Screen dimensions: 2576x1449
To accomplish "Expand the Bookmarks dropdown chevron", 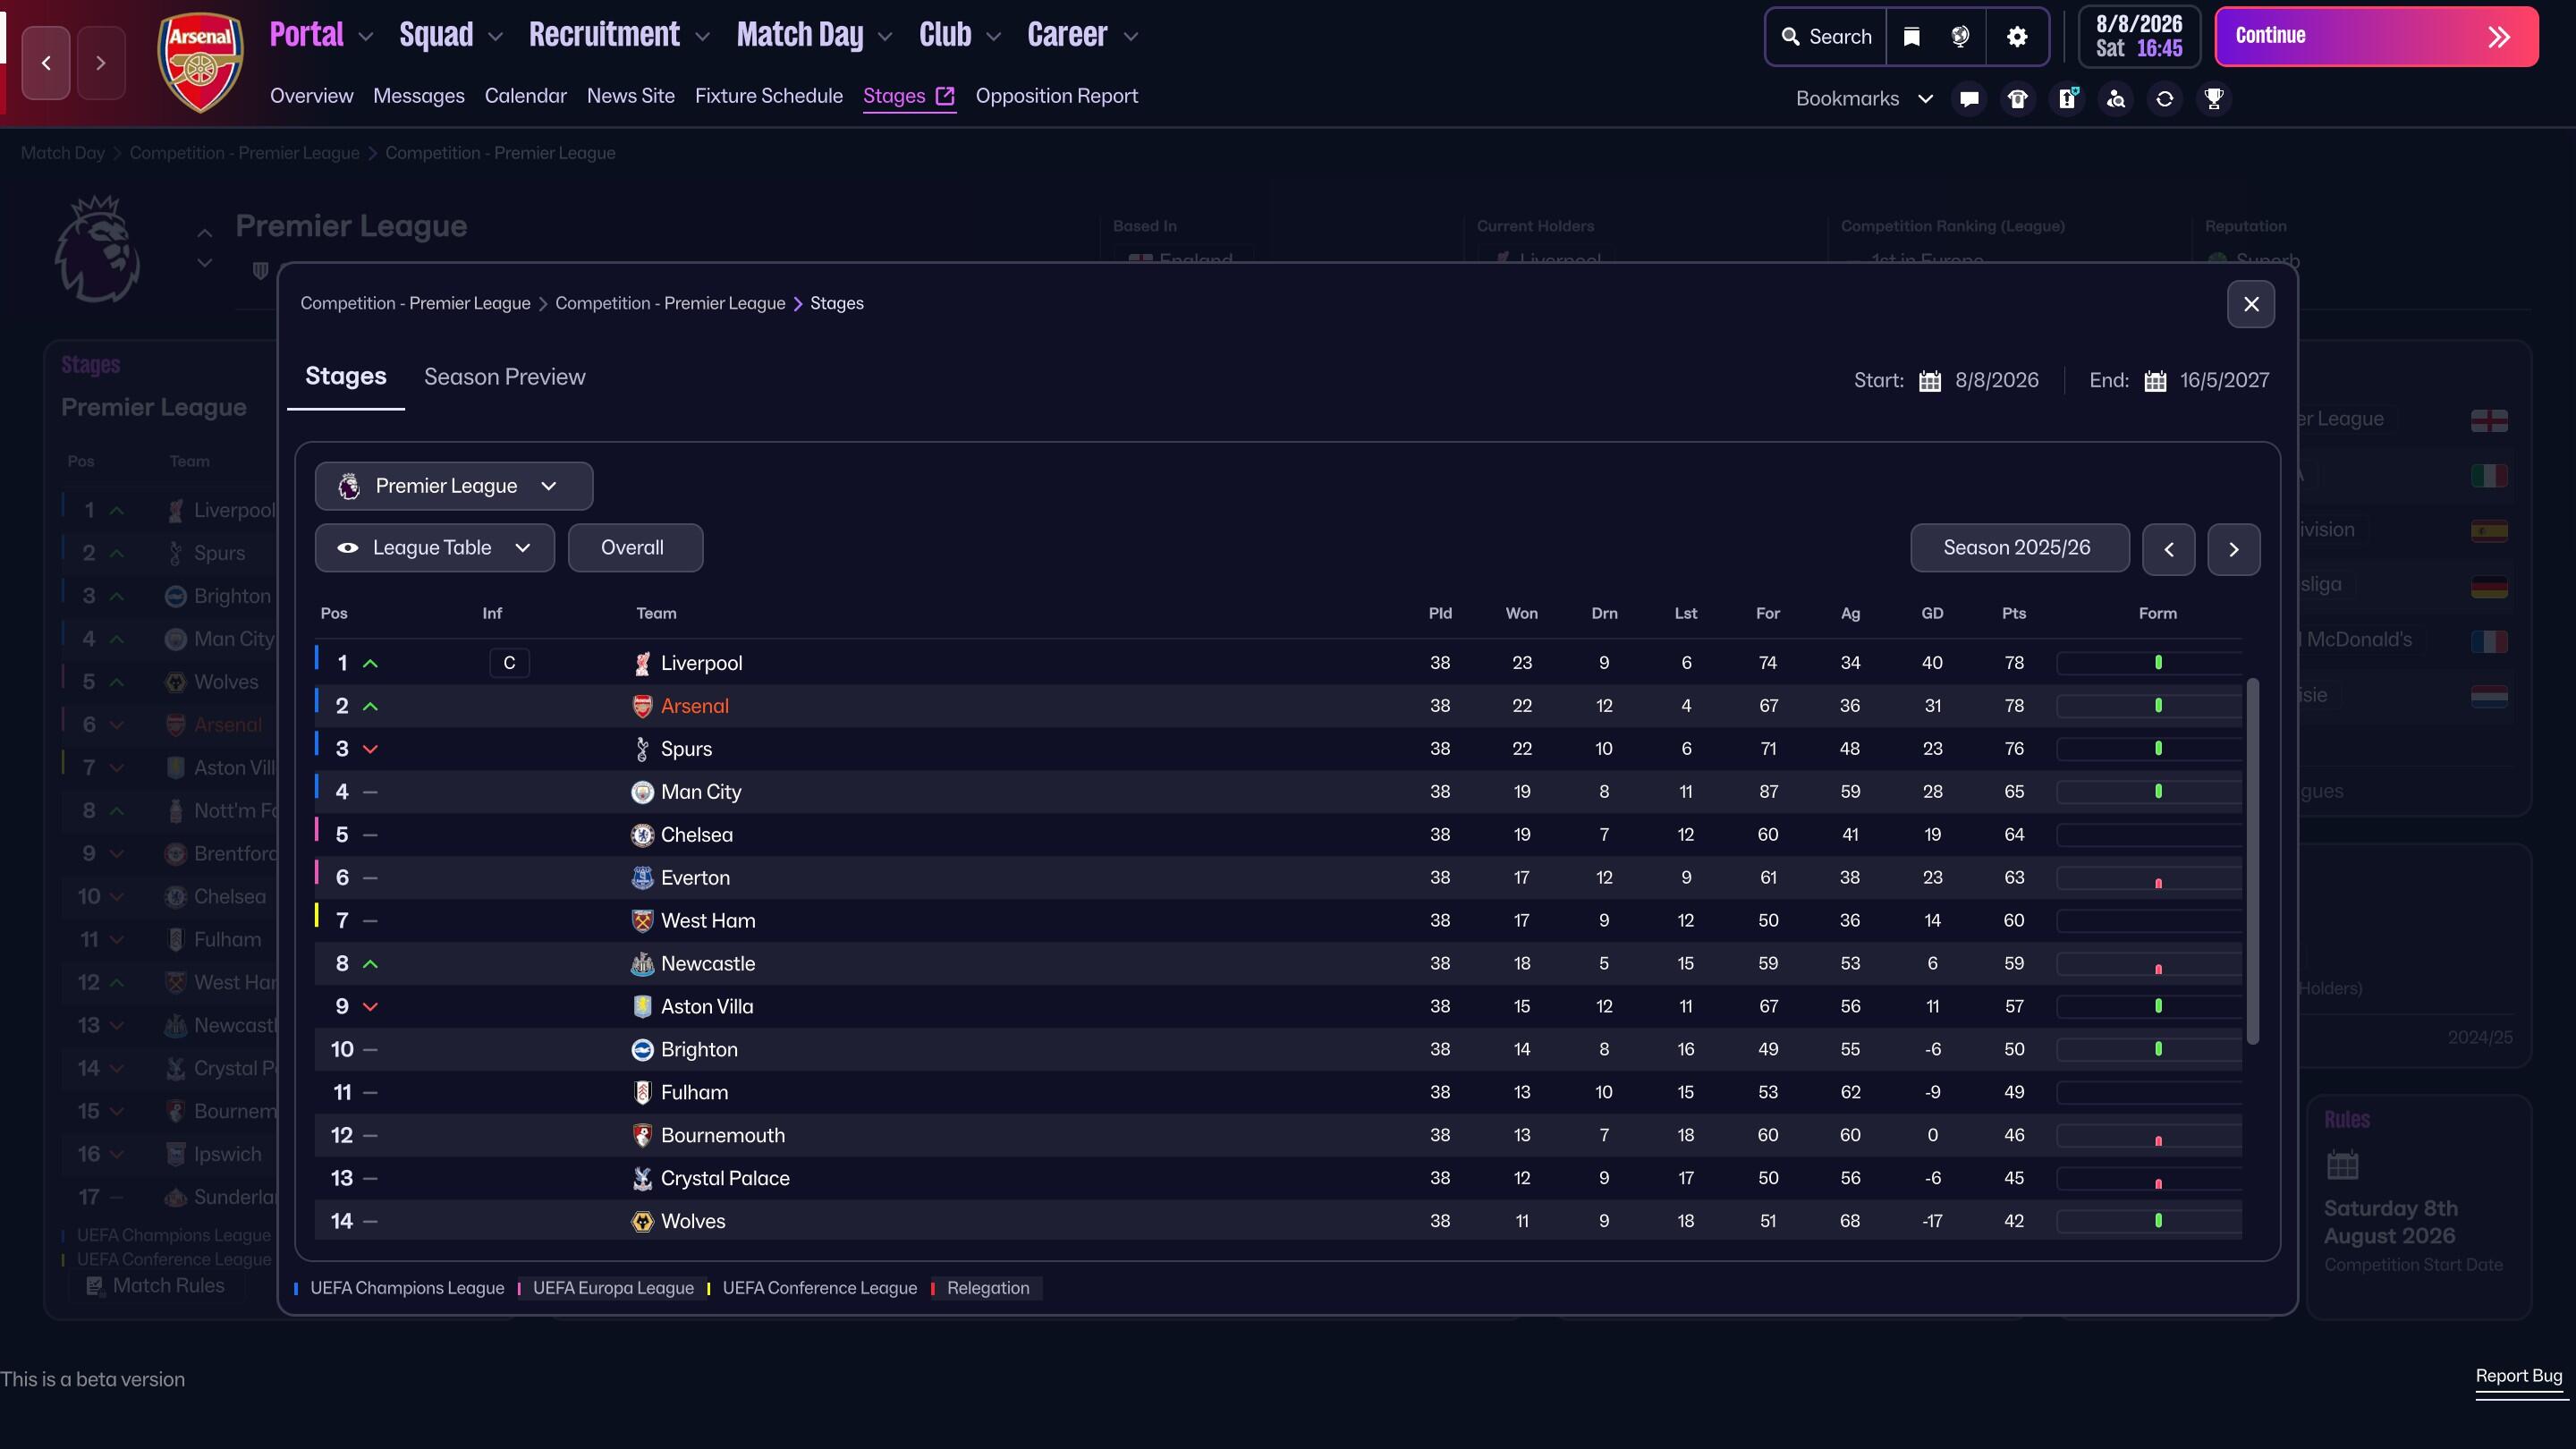I will pos(1925,99).
